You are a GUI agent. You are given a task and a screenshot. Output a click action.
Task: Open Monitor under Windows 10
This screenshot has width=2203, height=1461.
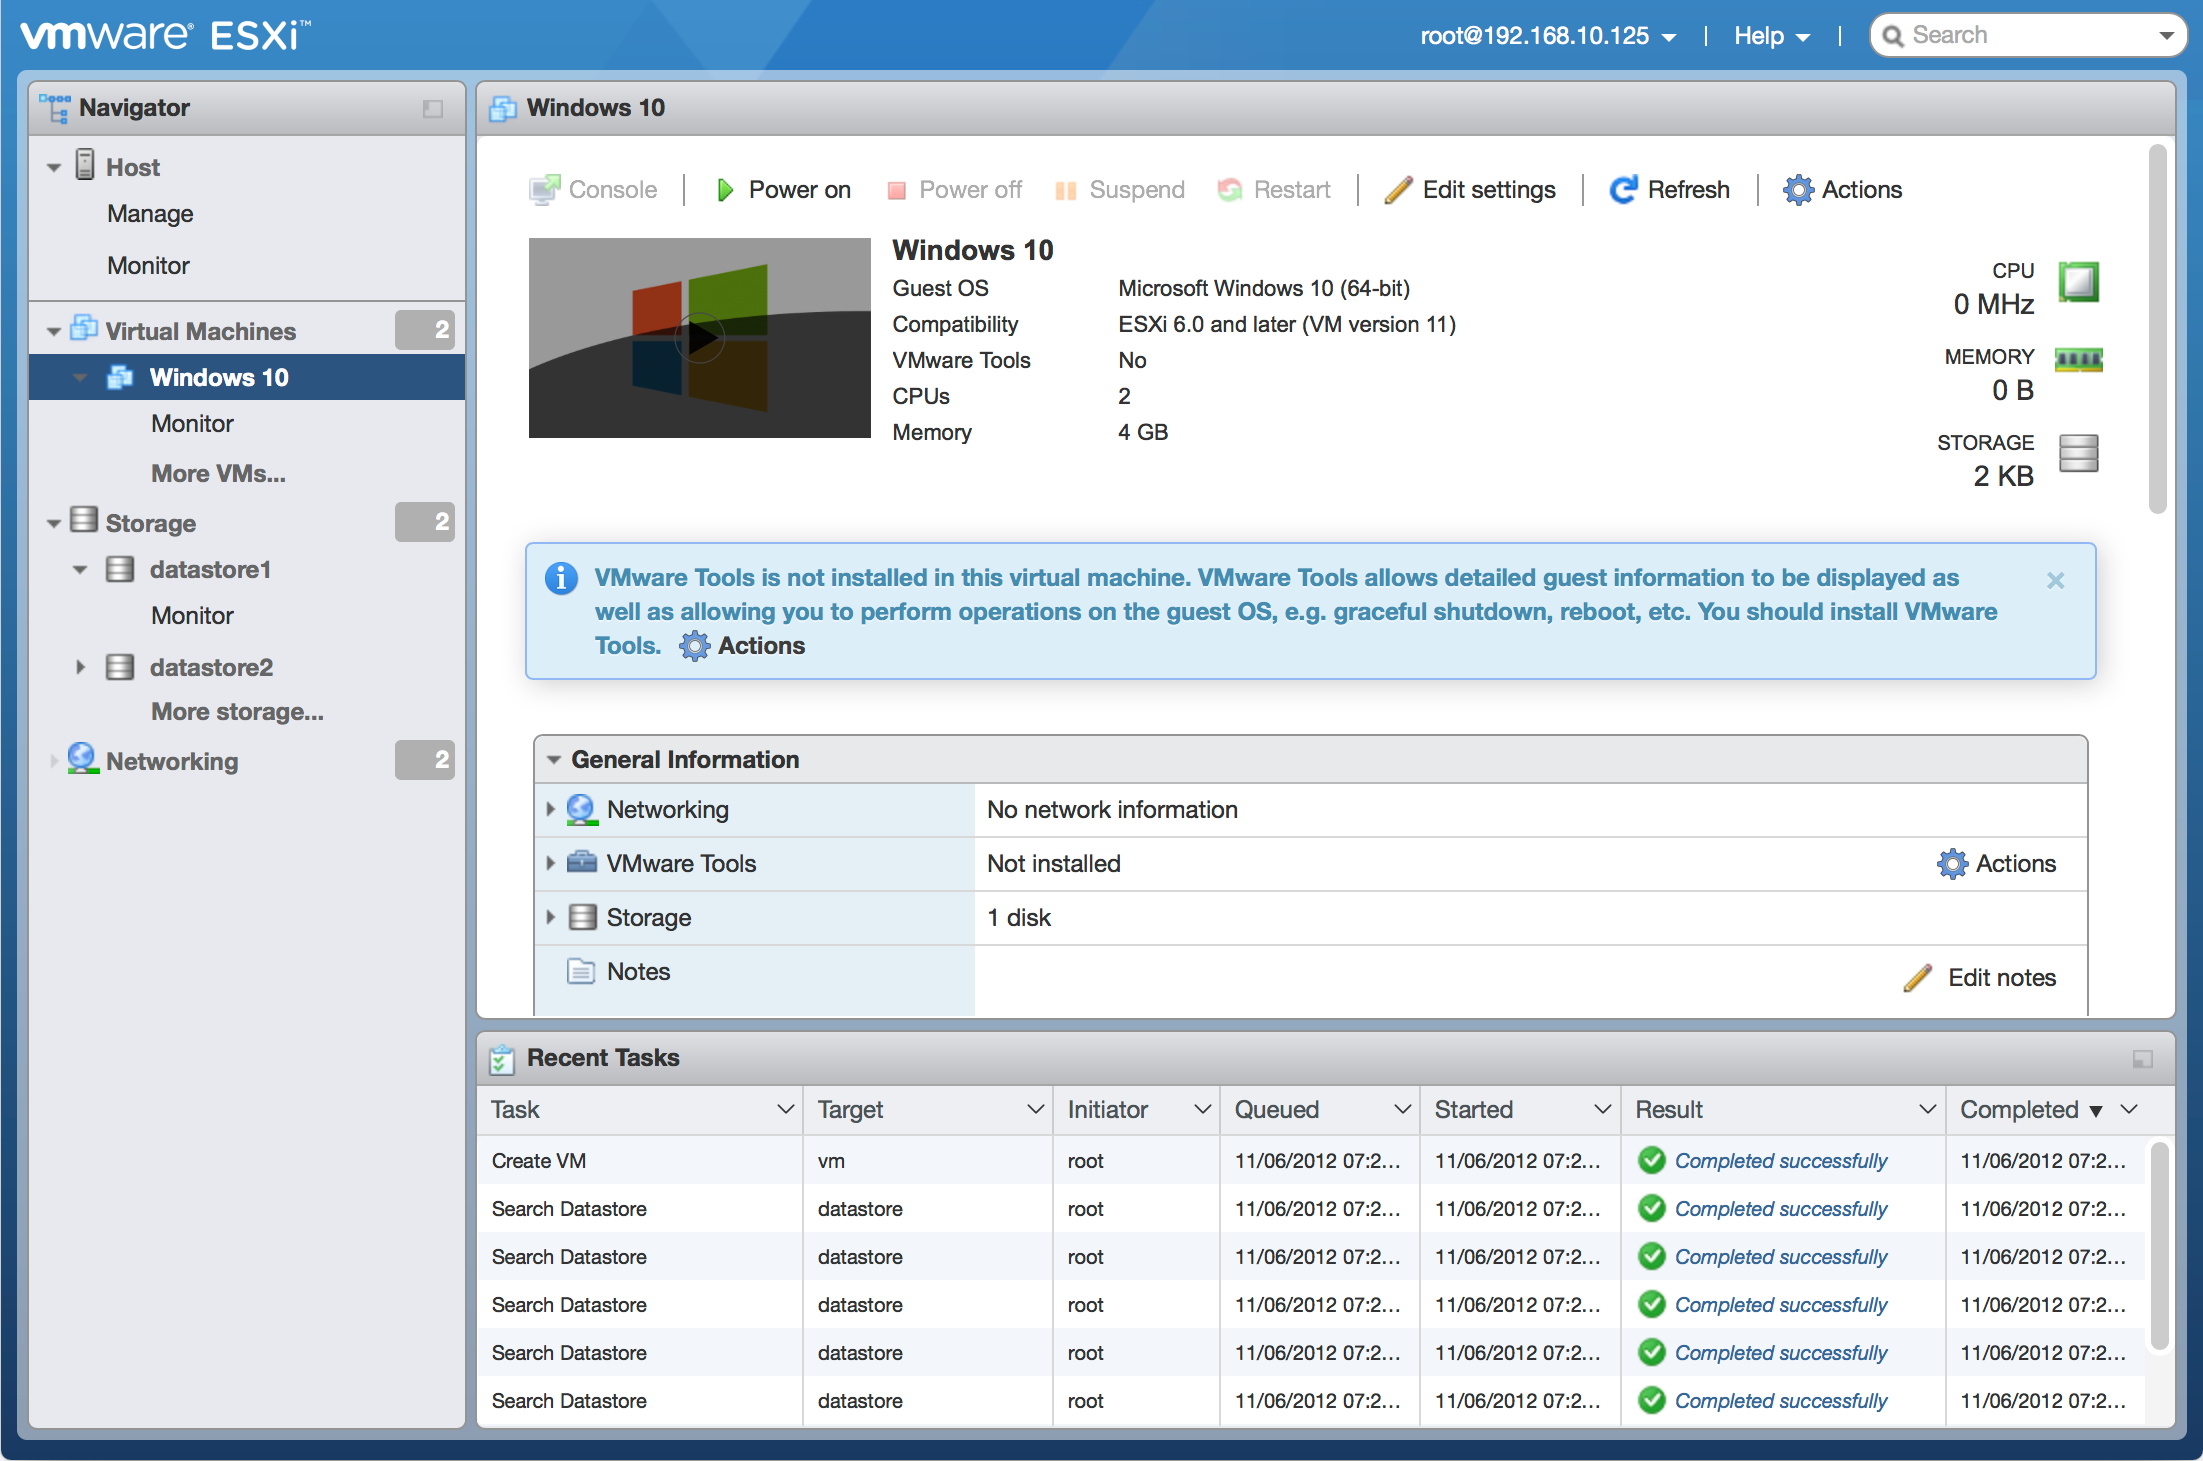point(192,424)
